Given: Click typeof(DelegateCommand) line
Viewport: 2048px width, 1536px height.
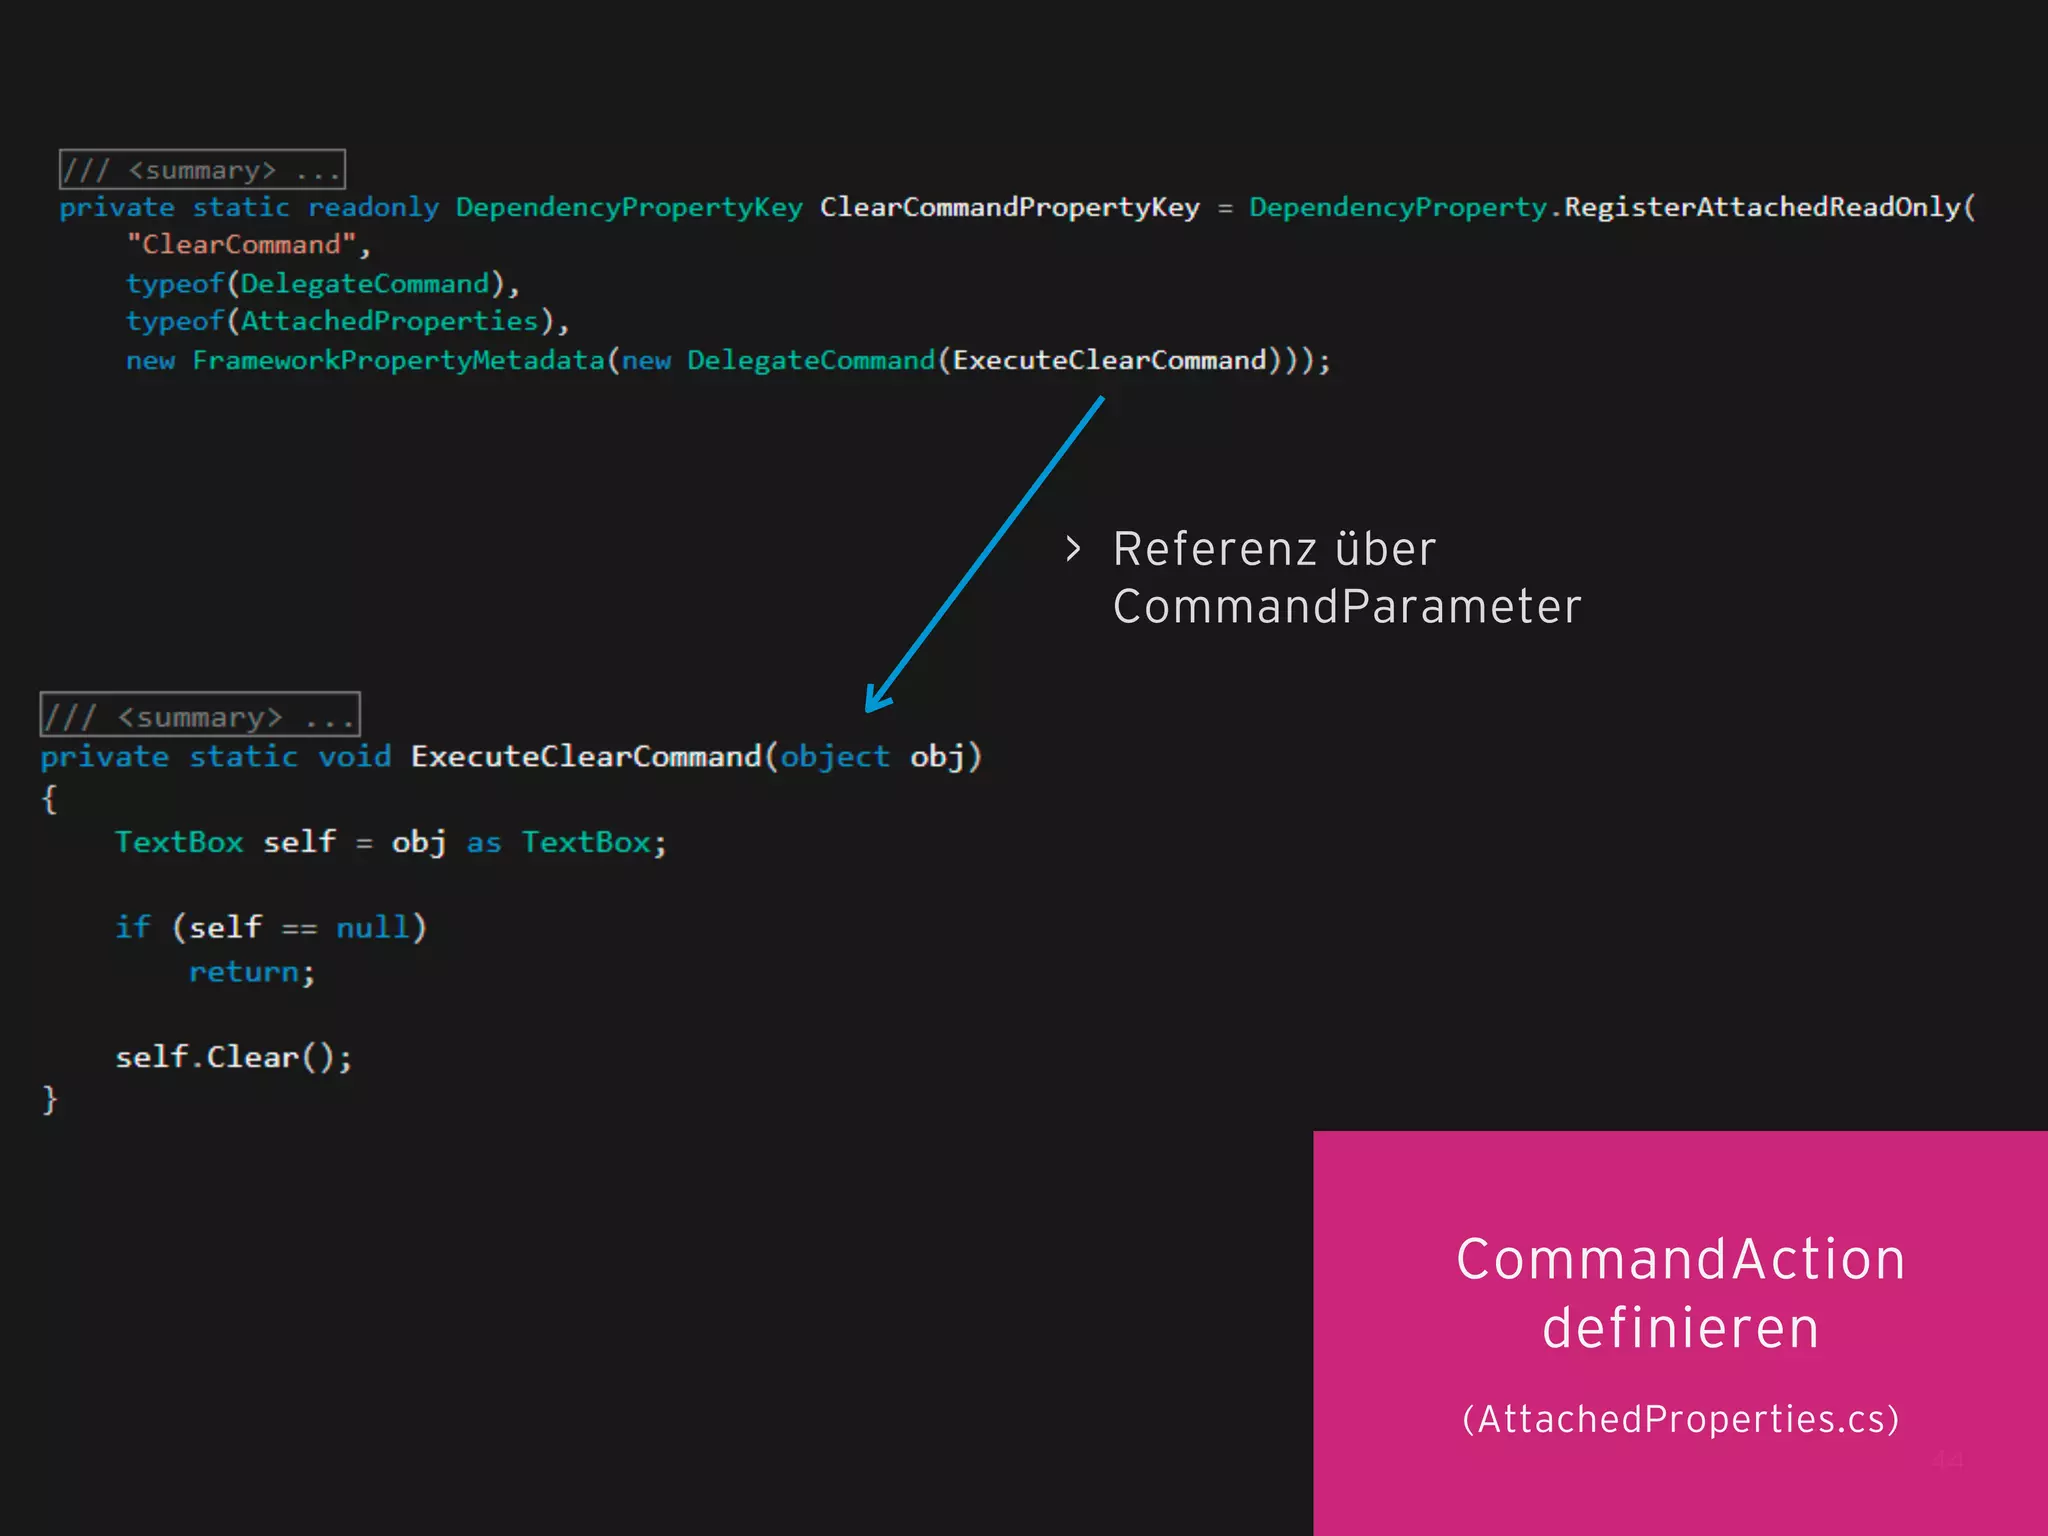Looking at the screenshot, I should pyautogui.click(x=323, y=284).
